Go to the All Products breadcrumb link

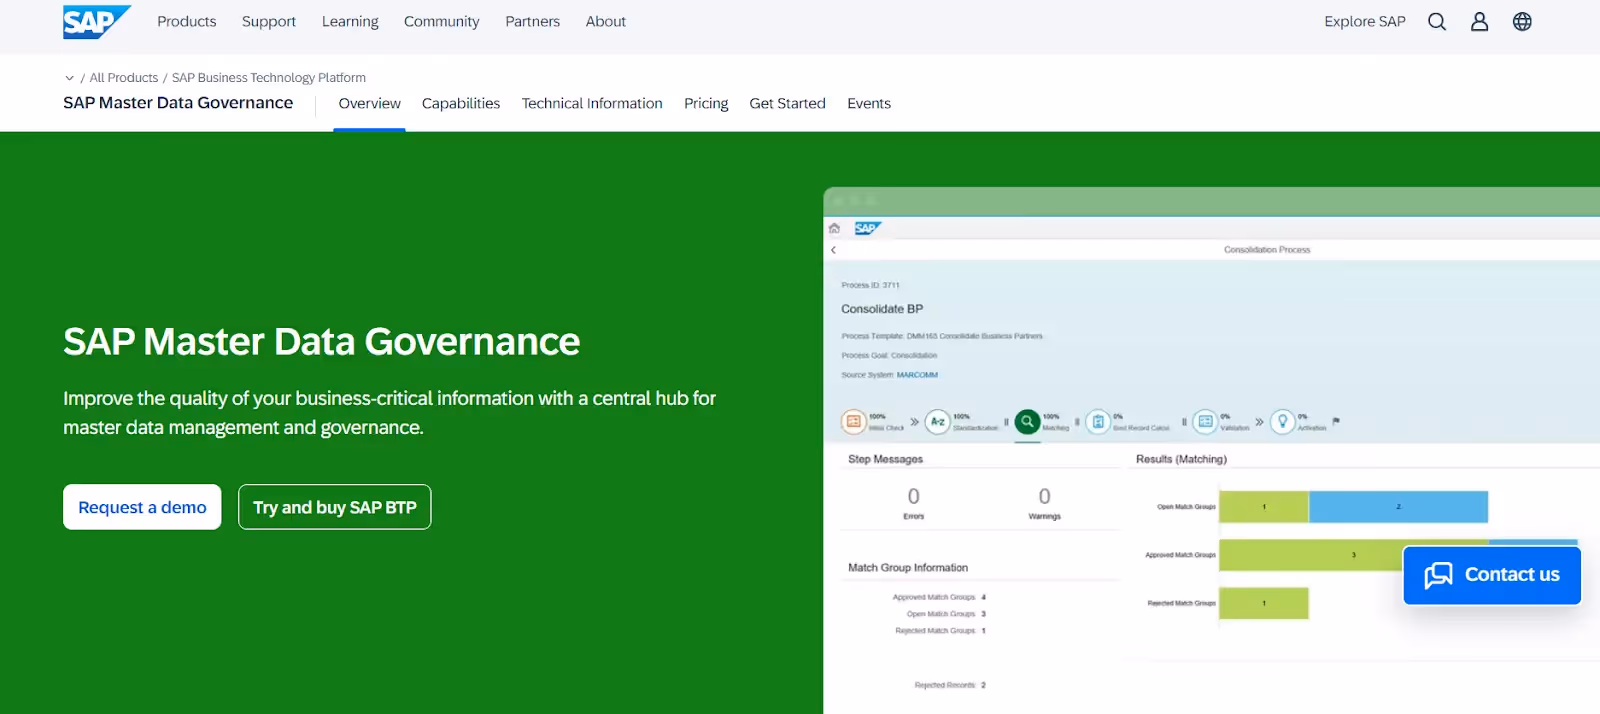point(124,78)
